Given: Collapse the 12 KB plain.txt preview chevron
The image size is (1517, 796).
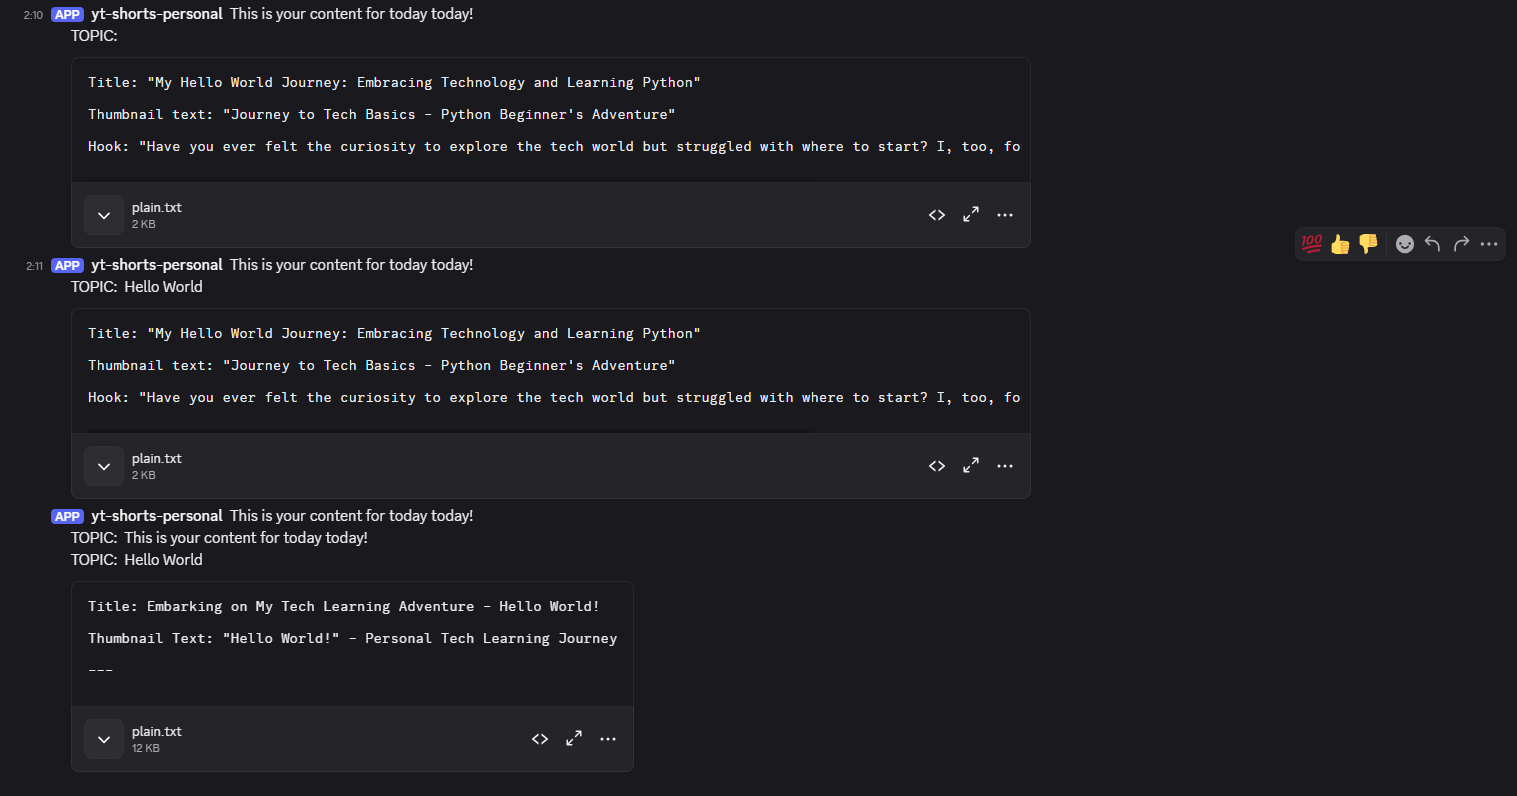Looking at the screenshot, I should (104, 740).
